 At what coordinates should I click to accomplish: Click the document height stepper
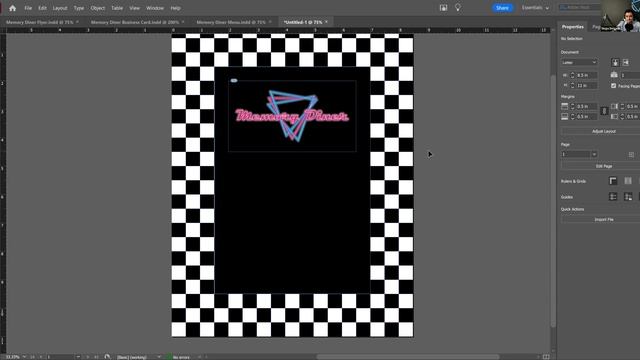click(572, 85)
